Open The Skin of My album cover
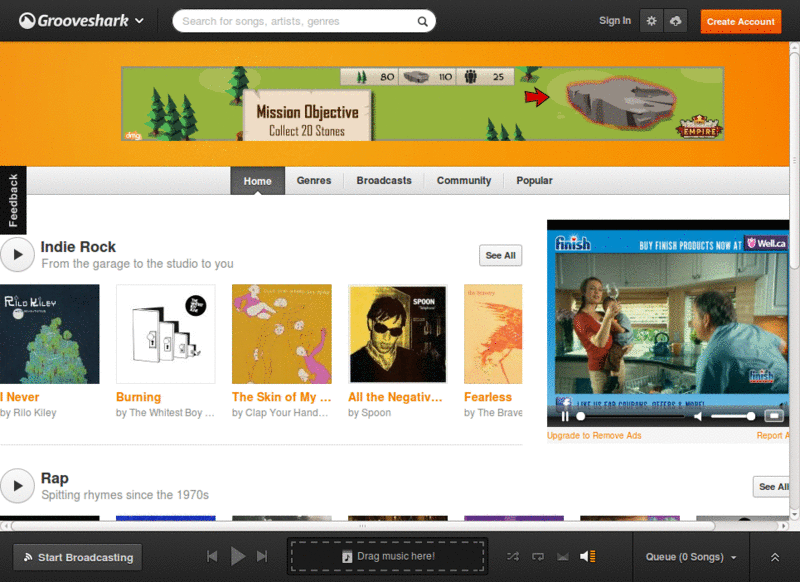Screen dimensions: 800x582 [x=282, y=334]
